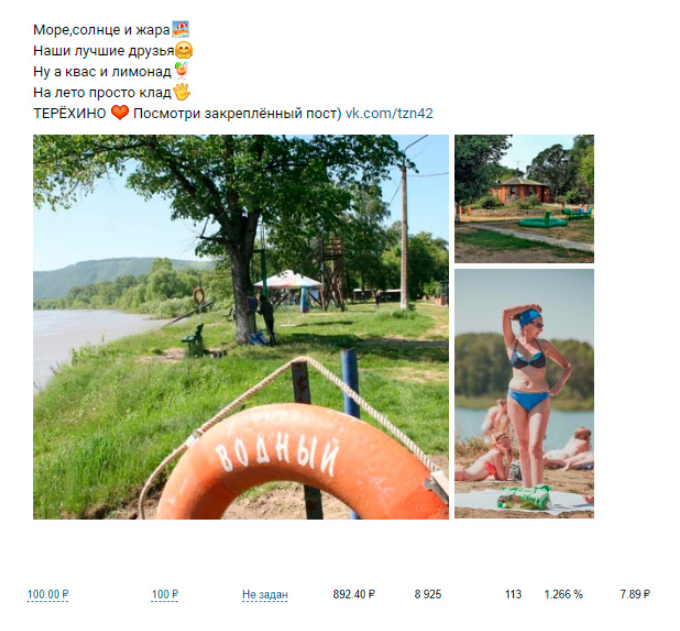Click the hugging face emoji
The height and width of the screenshot is (631, 680).
(x=184, y=51)
